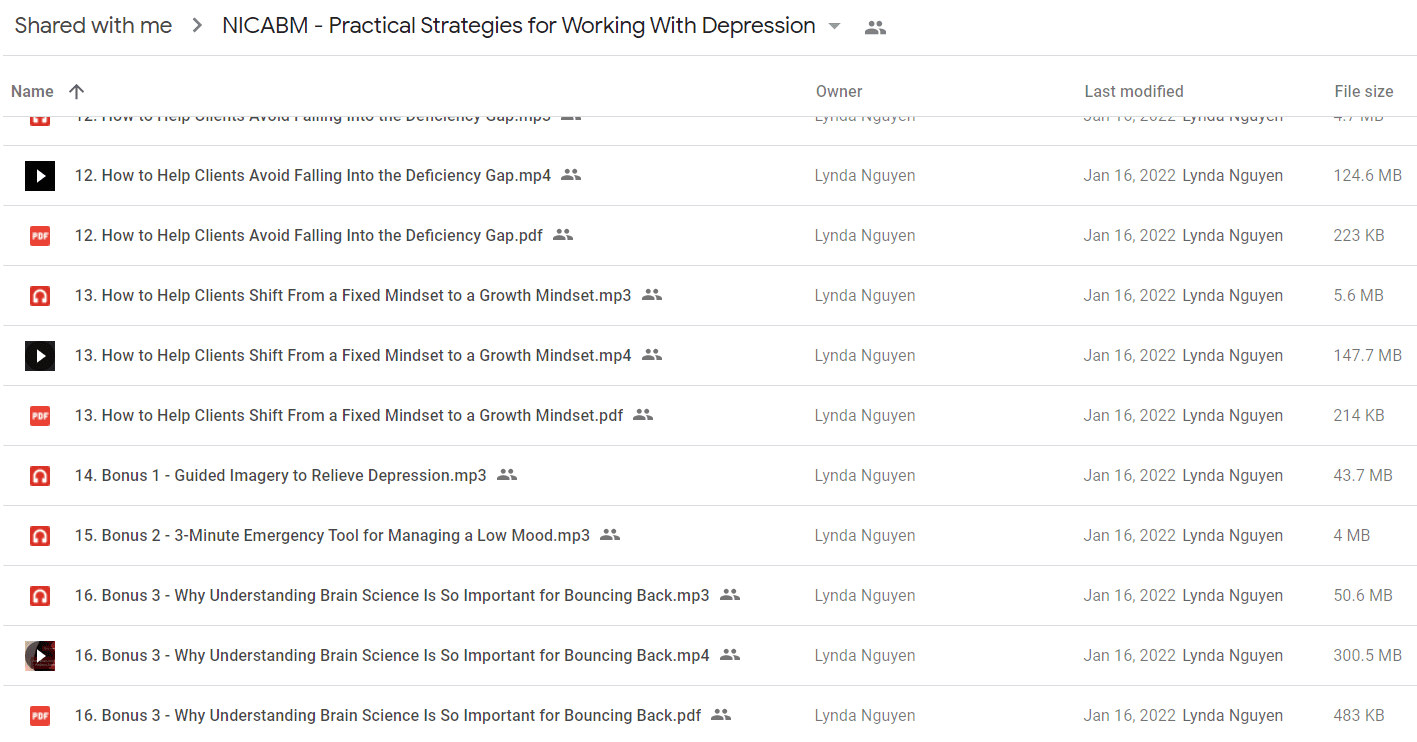Image resolution: width=1417 pixels, height=742 pixels.
Task: Reverse sort order with the Name arrow
Action: pyautogui.click(x=76, y=91)
